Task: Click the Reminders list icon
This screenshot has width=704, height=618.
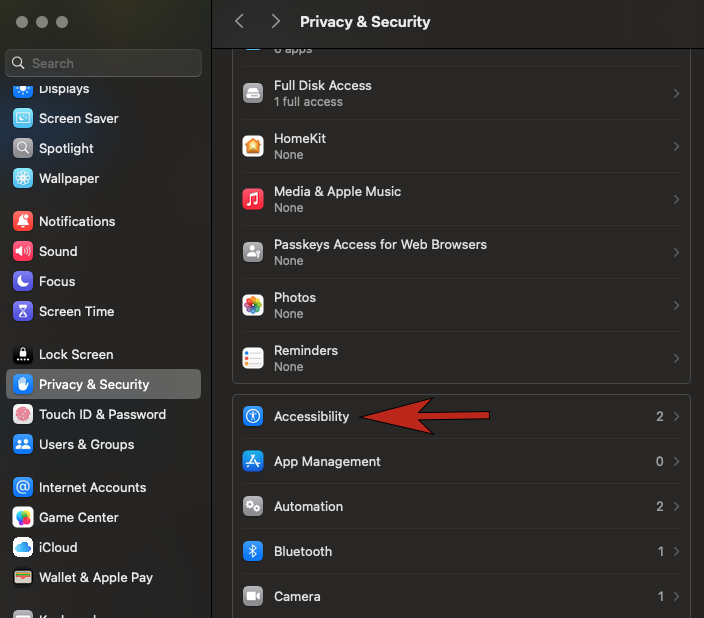Action: 253,358
